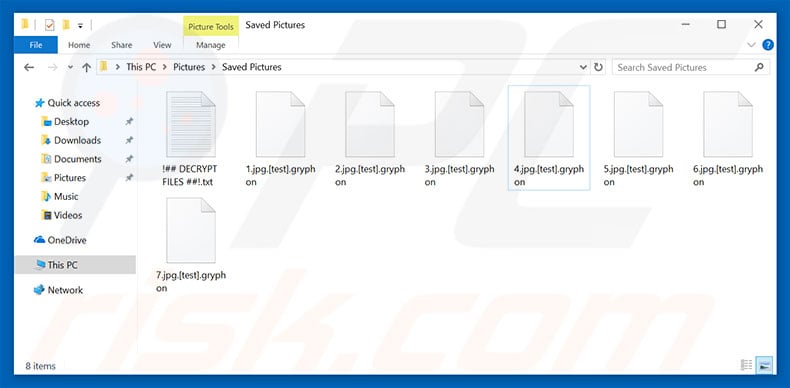Refresh the Saved Pictures folder
Viewport: 790px width, 388px height.
pyautogui.click(x=598, y=67)
